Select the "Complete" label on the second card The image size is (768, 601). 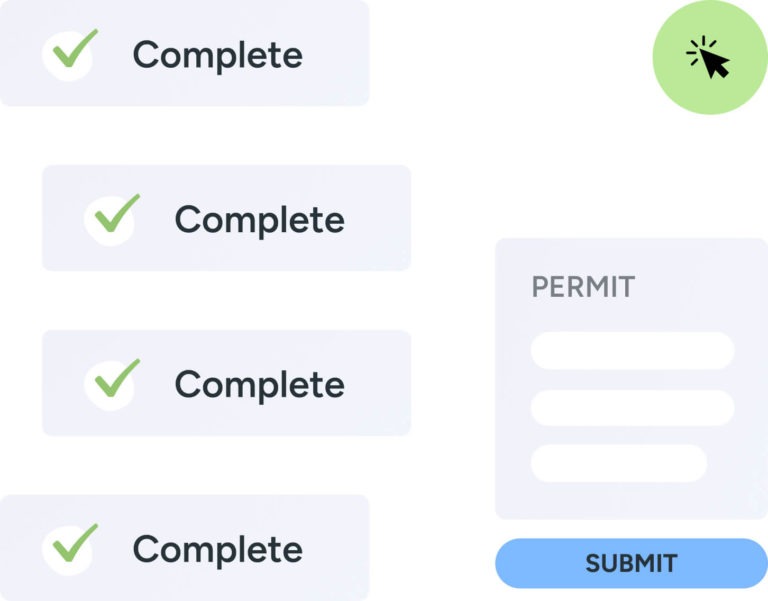pos(259,220)
